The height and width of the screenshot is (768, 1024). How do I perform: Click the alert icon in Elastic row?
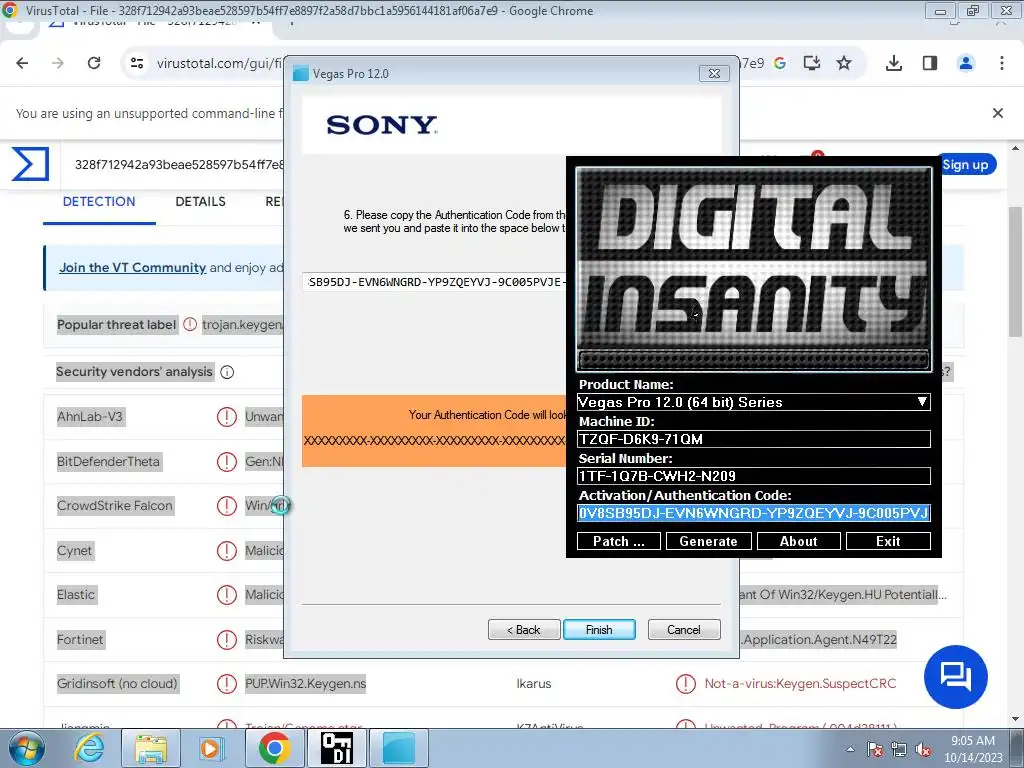tap(227, 595)
